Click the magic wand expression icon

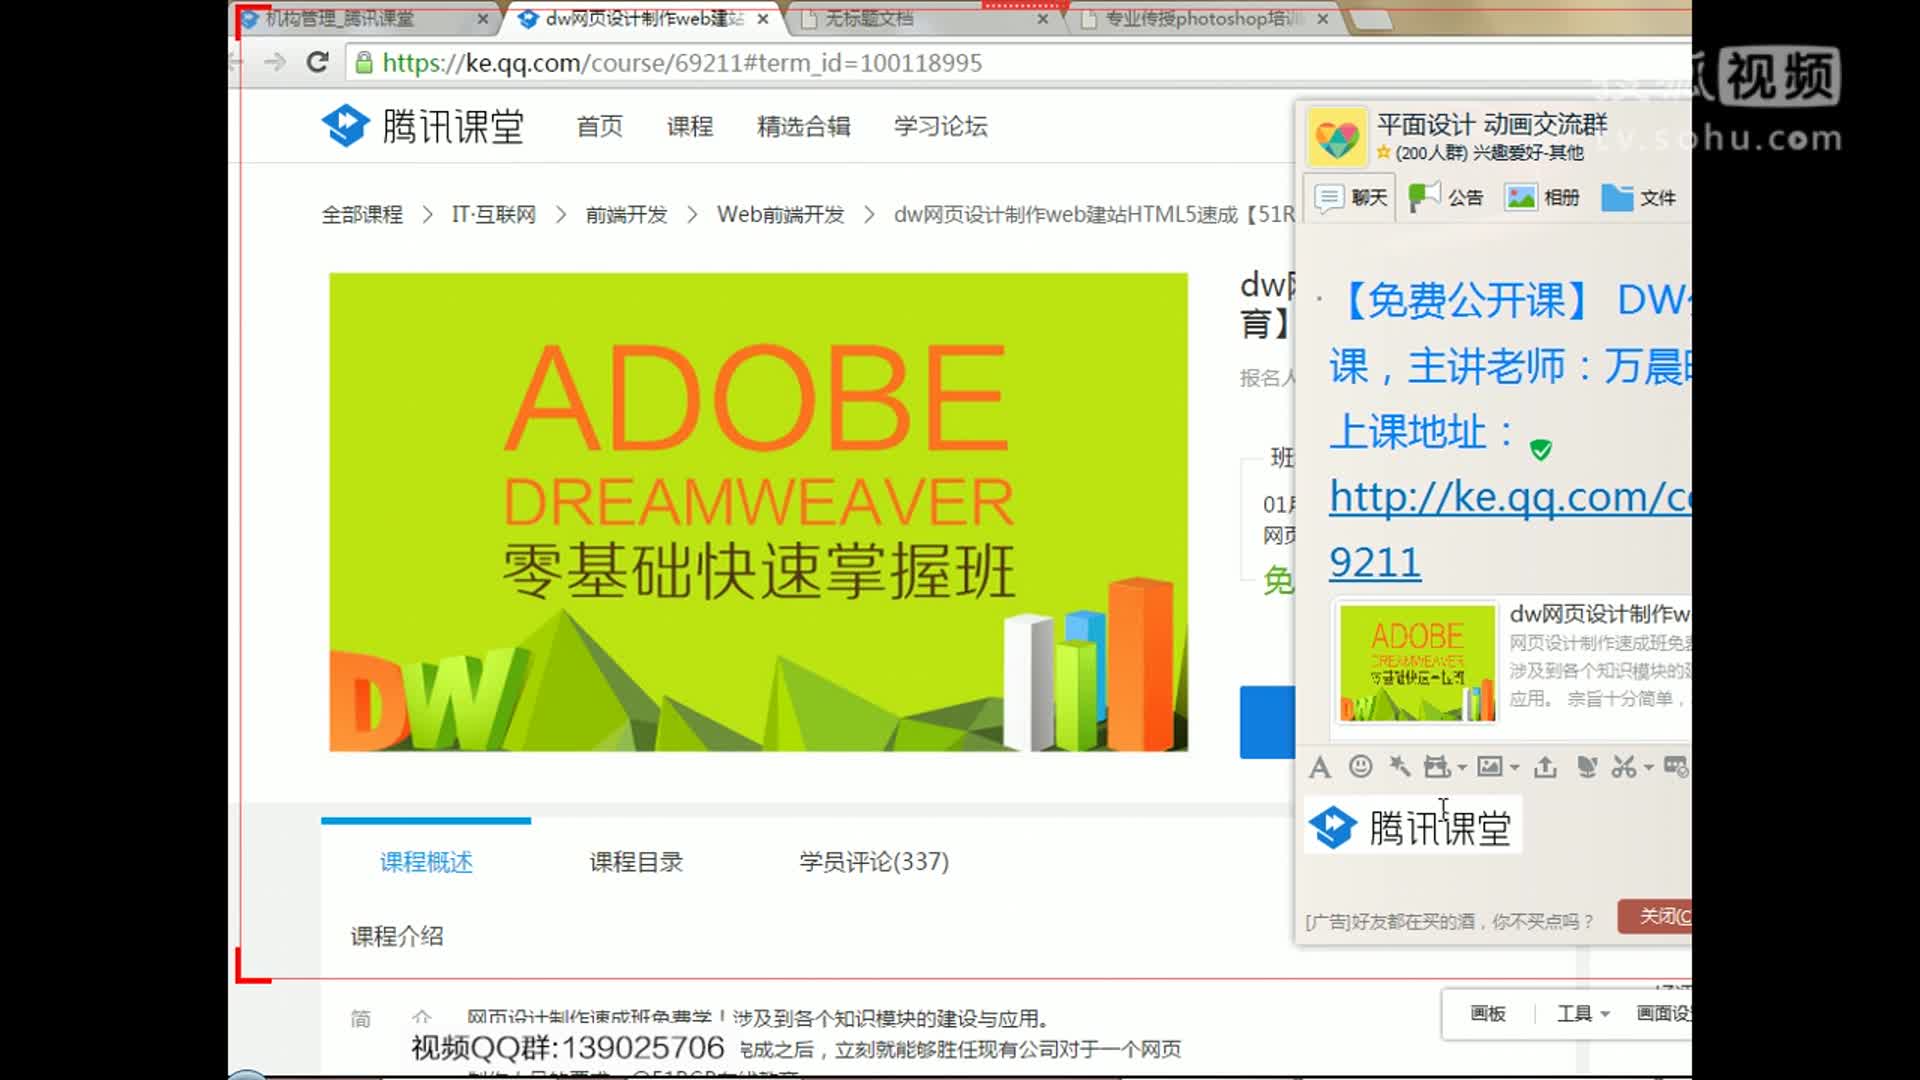[x=1400, y=766]
